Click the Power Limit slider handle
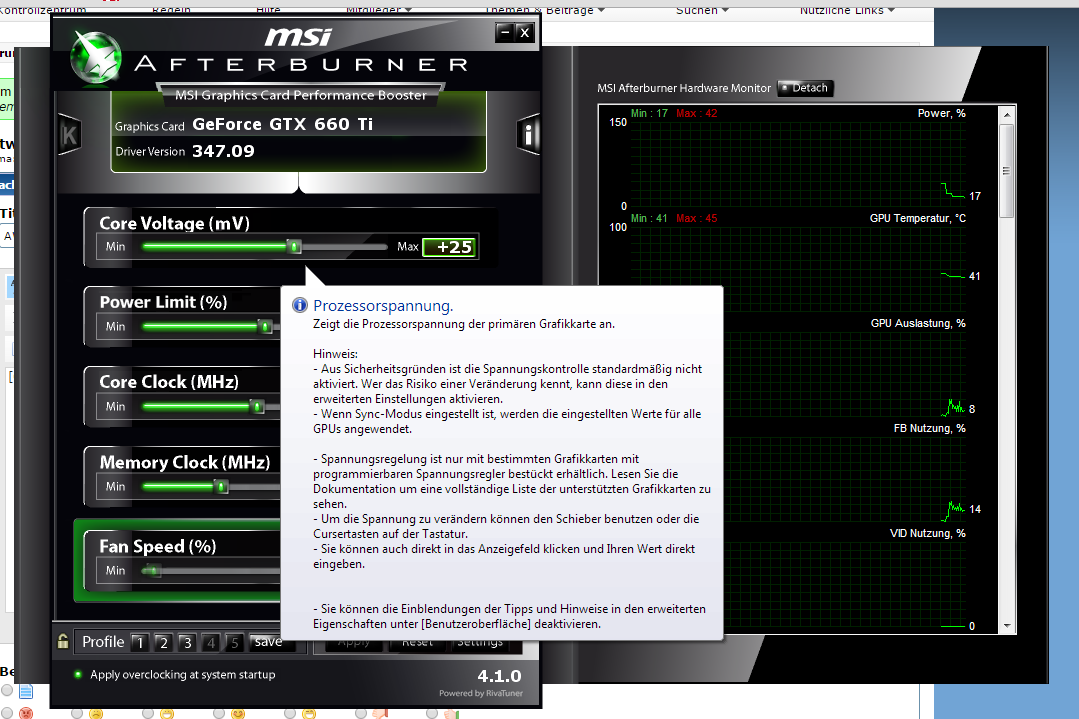1079x719 pixels. tap(265, 326)
